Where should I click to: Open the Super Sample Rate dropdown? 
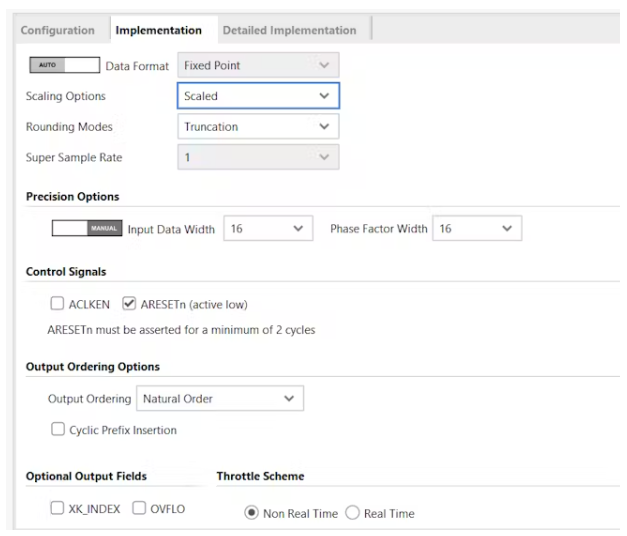[257, 158]
